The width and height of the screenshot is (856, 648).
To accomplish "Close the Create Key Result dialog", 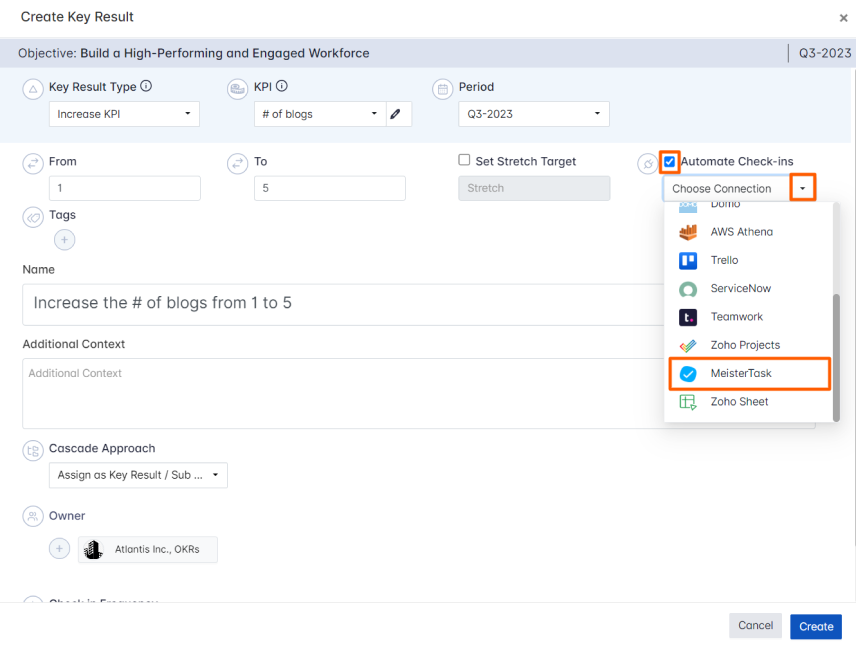I will [843, 18].
